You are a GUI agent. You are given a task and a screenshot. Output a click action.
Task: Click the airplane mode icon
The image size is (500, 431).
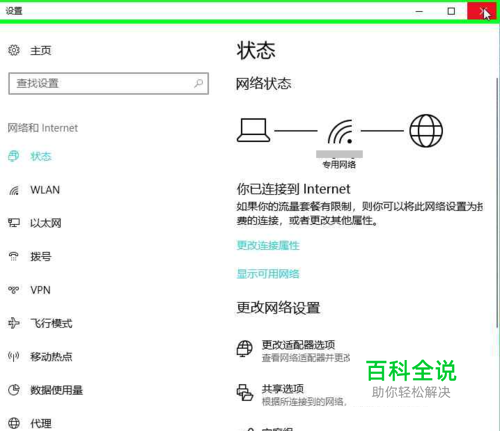pos(14,323)
